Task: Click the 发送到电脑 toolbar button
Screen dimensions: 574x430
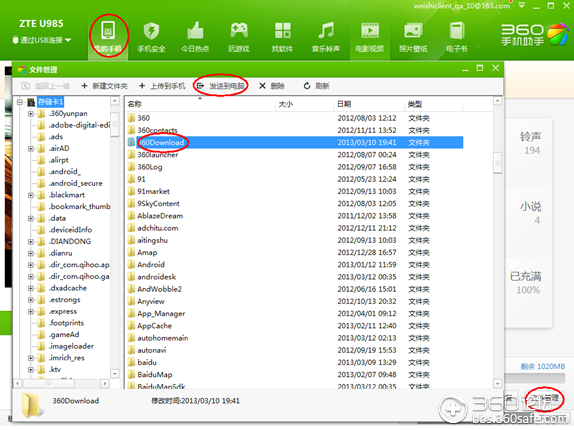Action: tap(221, 86)
